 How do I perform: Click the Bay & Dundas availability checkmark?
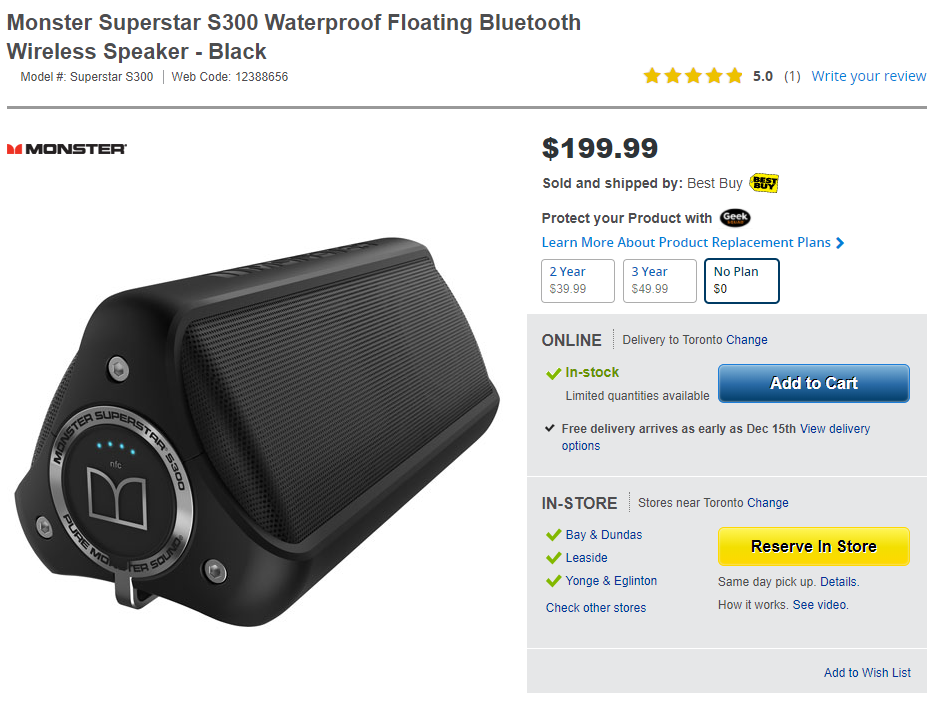pos(553,535)
